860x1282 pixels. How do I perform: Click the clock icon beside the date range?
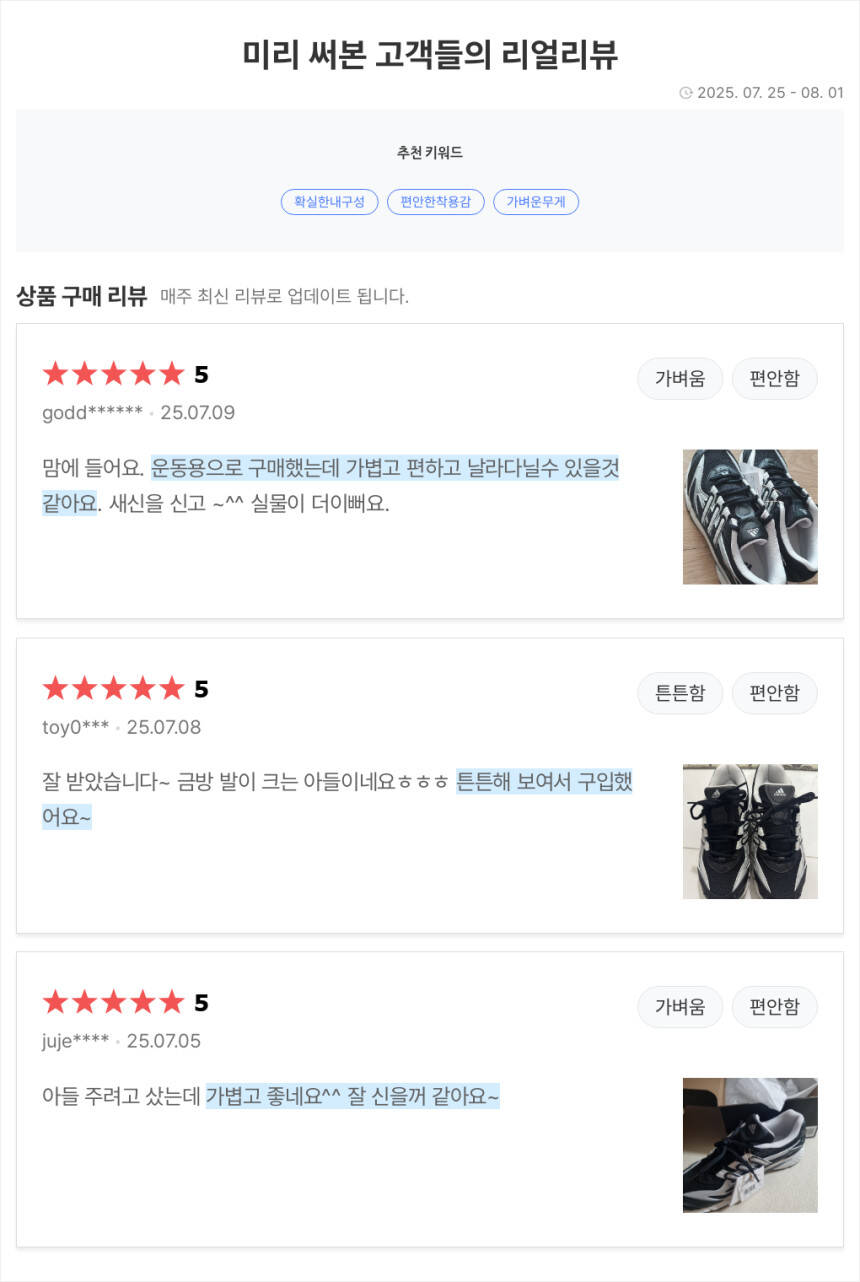(685, 93)
